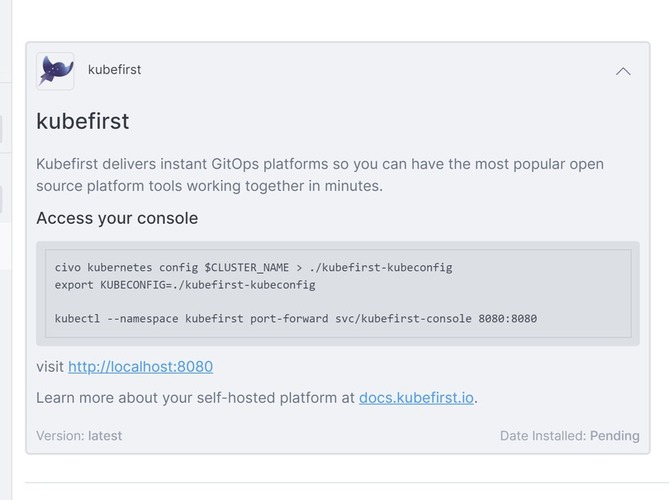
Task: Click the svc/kubefirst-console service name in code
Action: [403, 319]
